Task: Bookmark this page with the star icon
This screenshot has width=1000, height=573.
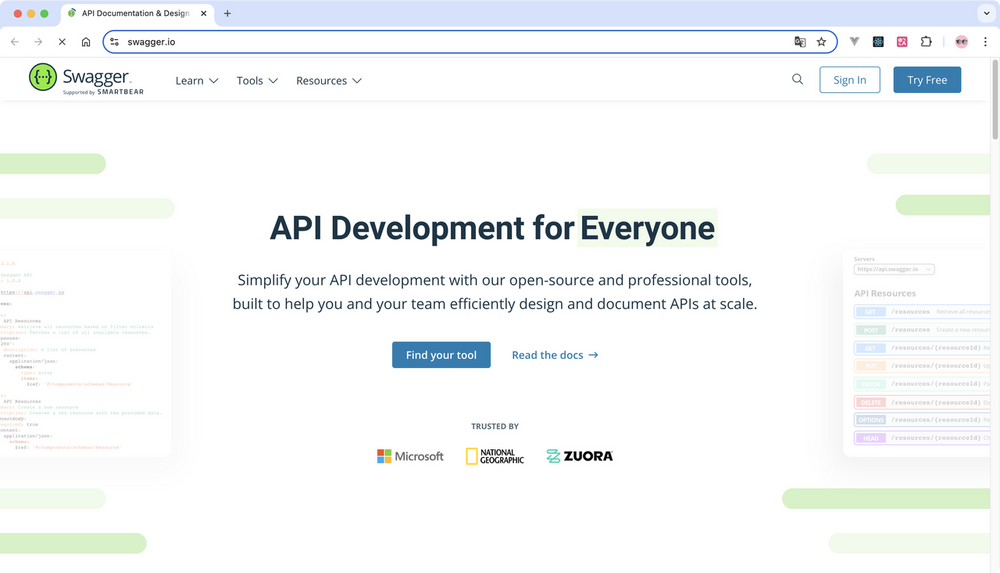Action: [821, 42]
